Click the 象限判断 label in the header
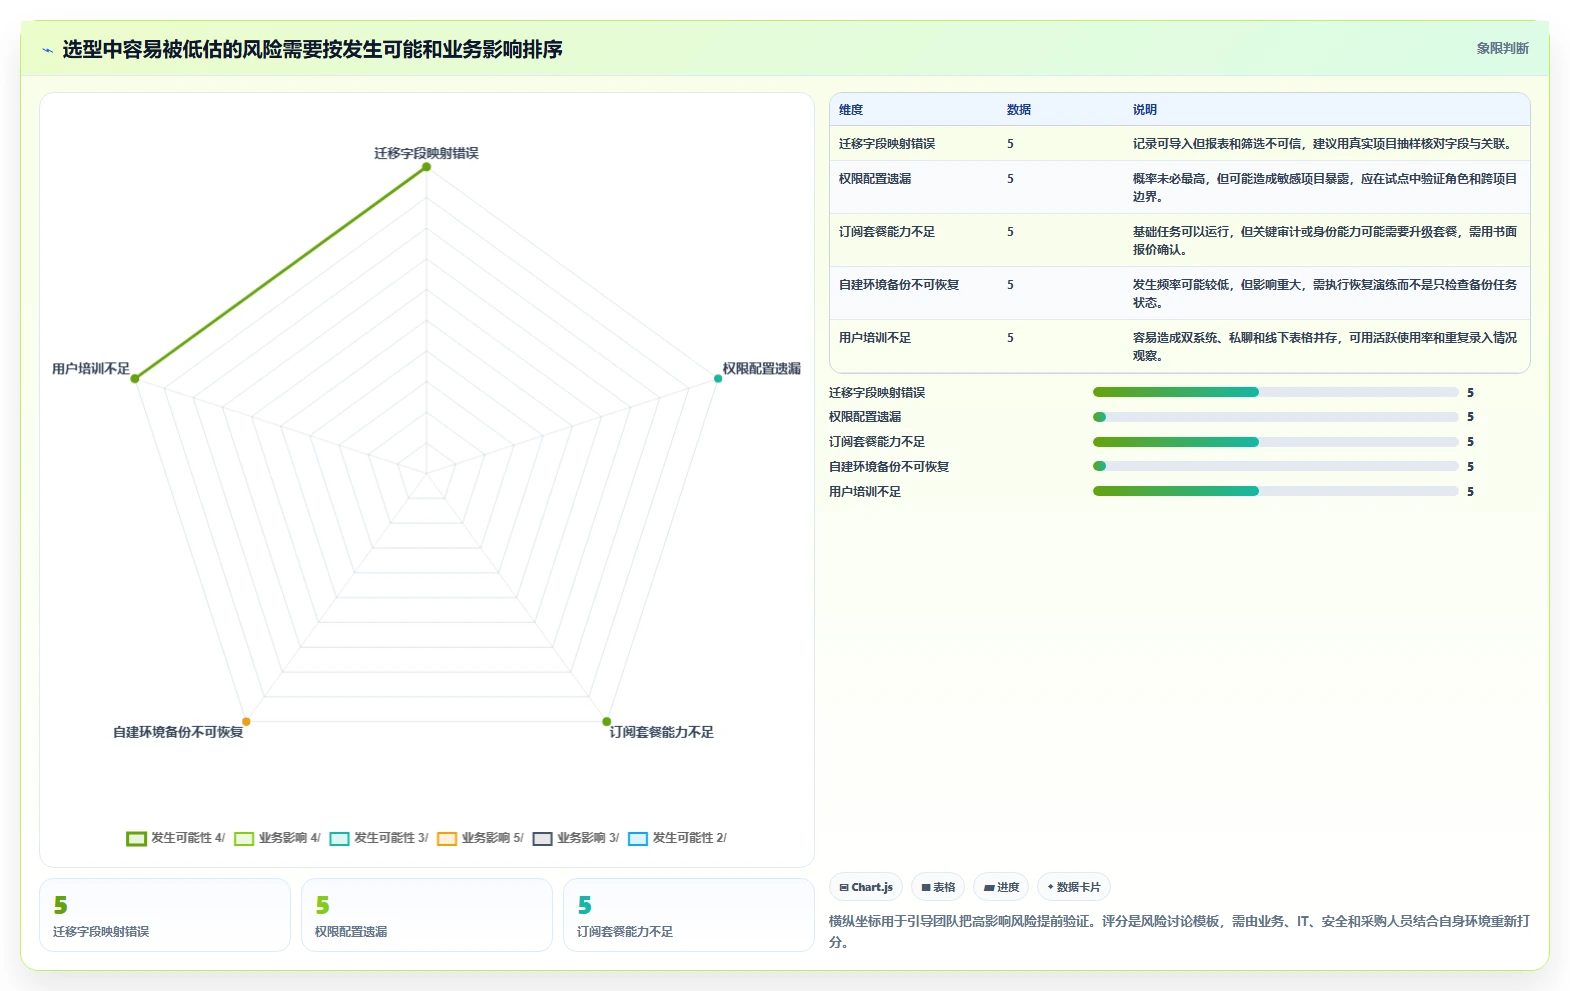Viewport: 1570px width, 991px height. tap(1503, 48)
